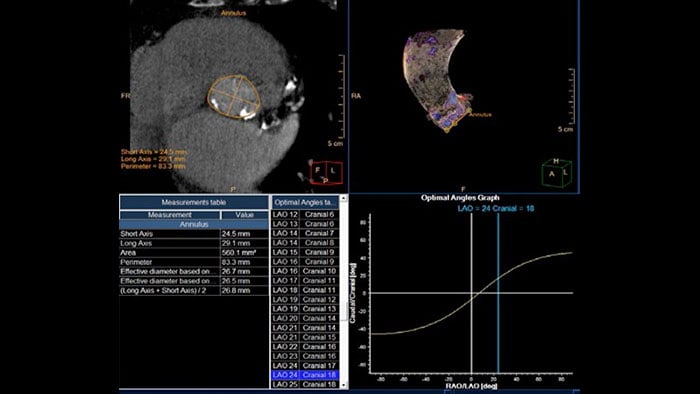700x394 pixels.
Task: Click the 3D aortic root rendering
Action: 435,79
